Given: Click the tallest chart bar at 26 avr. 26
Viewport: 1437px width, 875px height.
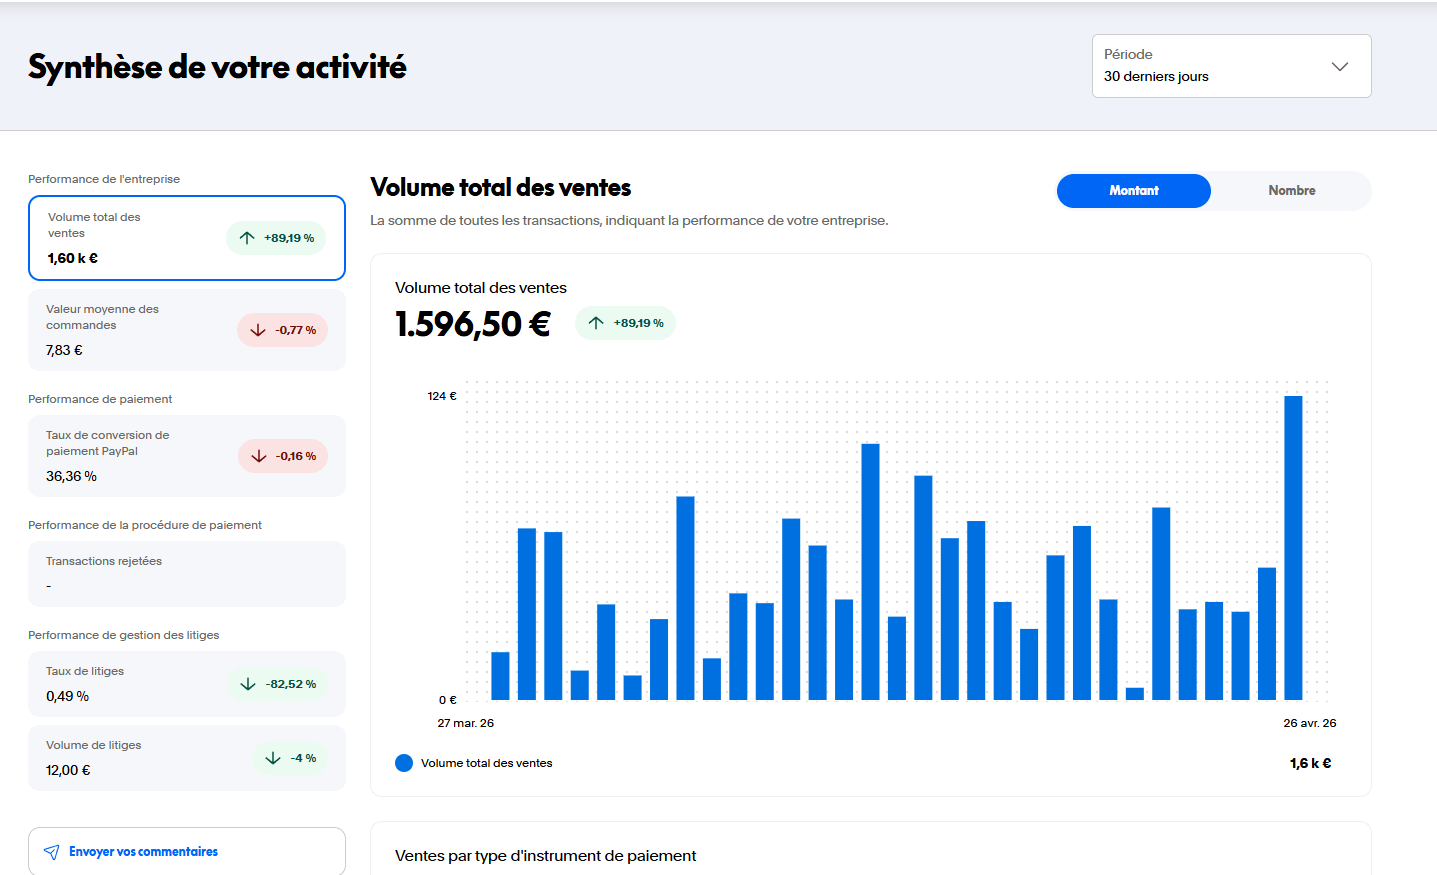Looking at the screenshot, I should [x=1293, y=548].
